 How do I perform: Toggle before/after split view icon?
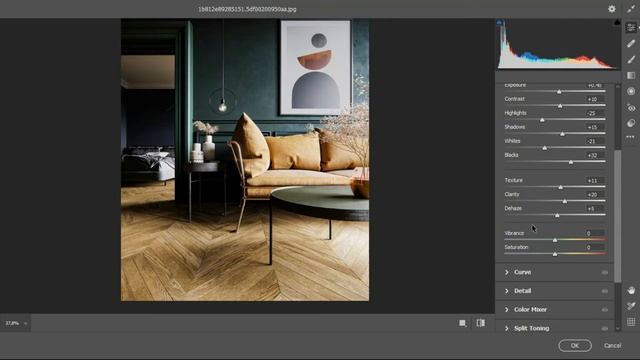[481, 323]
